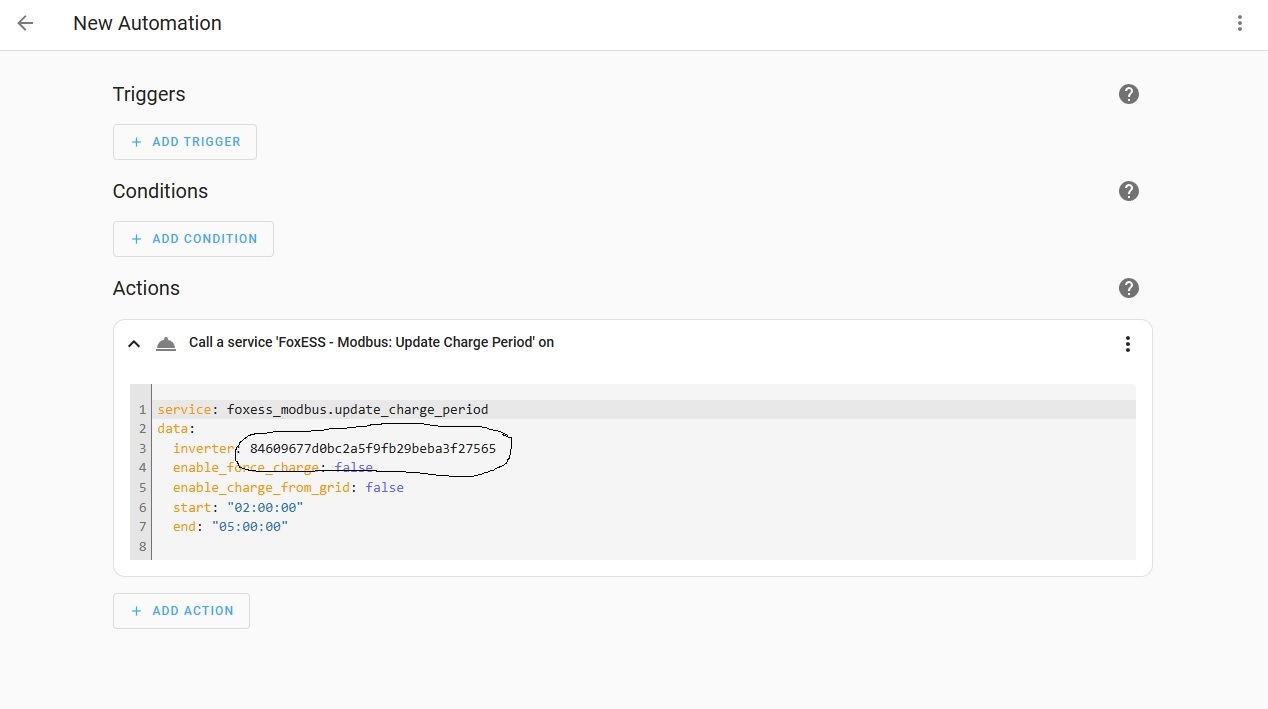The height and width of the screenshot is (709, 1268).
Task: Click the 'data:' key on line 2
Action: 175,428
